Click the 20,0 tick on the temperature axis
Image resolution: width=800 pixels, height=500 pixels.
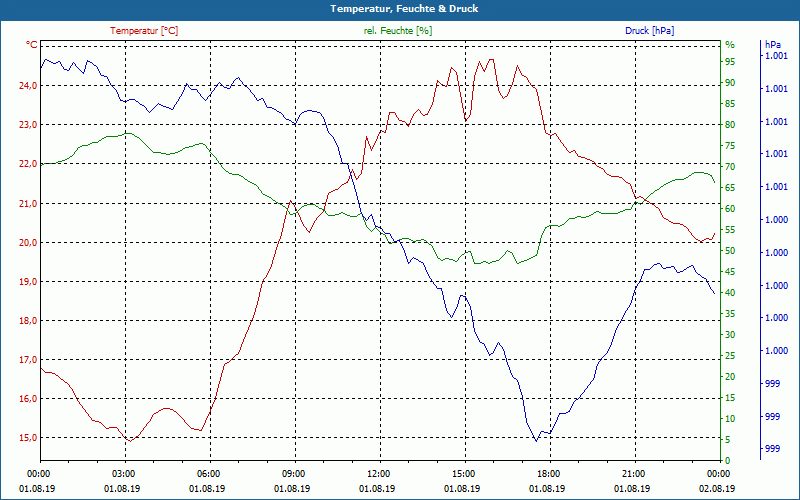point(28,242)
